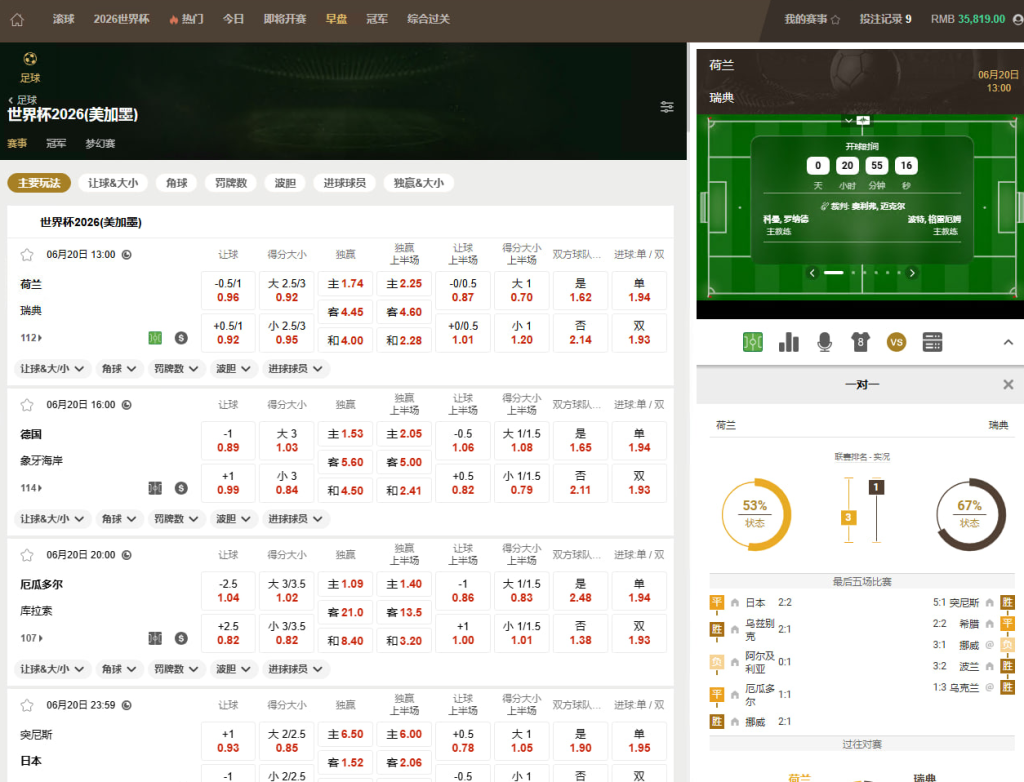Expand 角球 under the Netherlands match
Screen dimensions: 1024x782
pyautogui.click(x=119, y=369)
